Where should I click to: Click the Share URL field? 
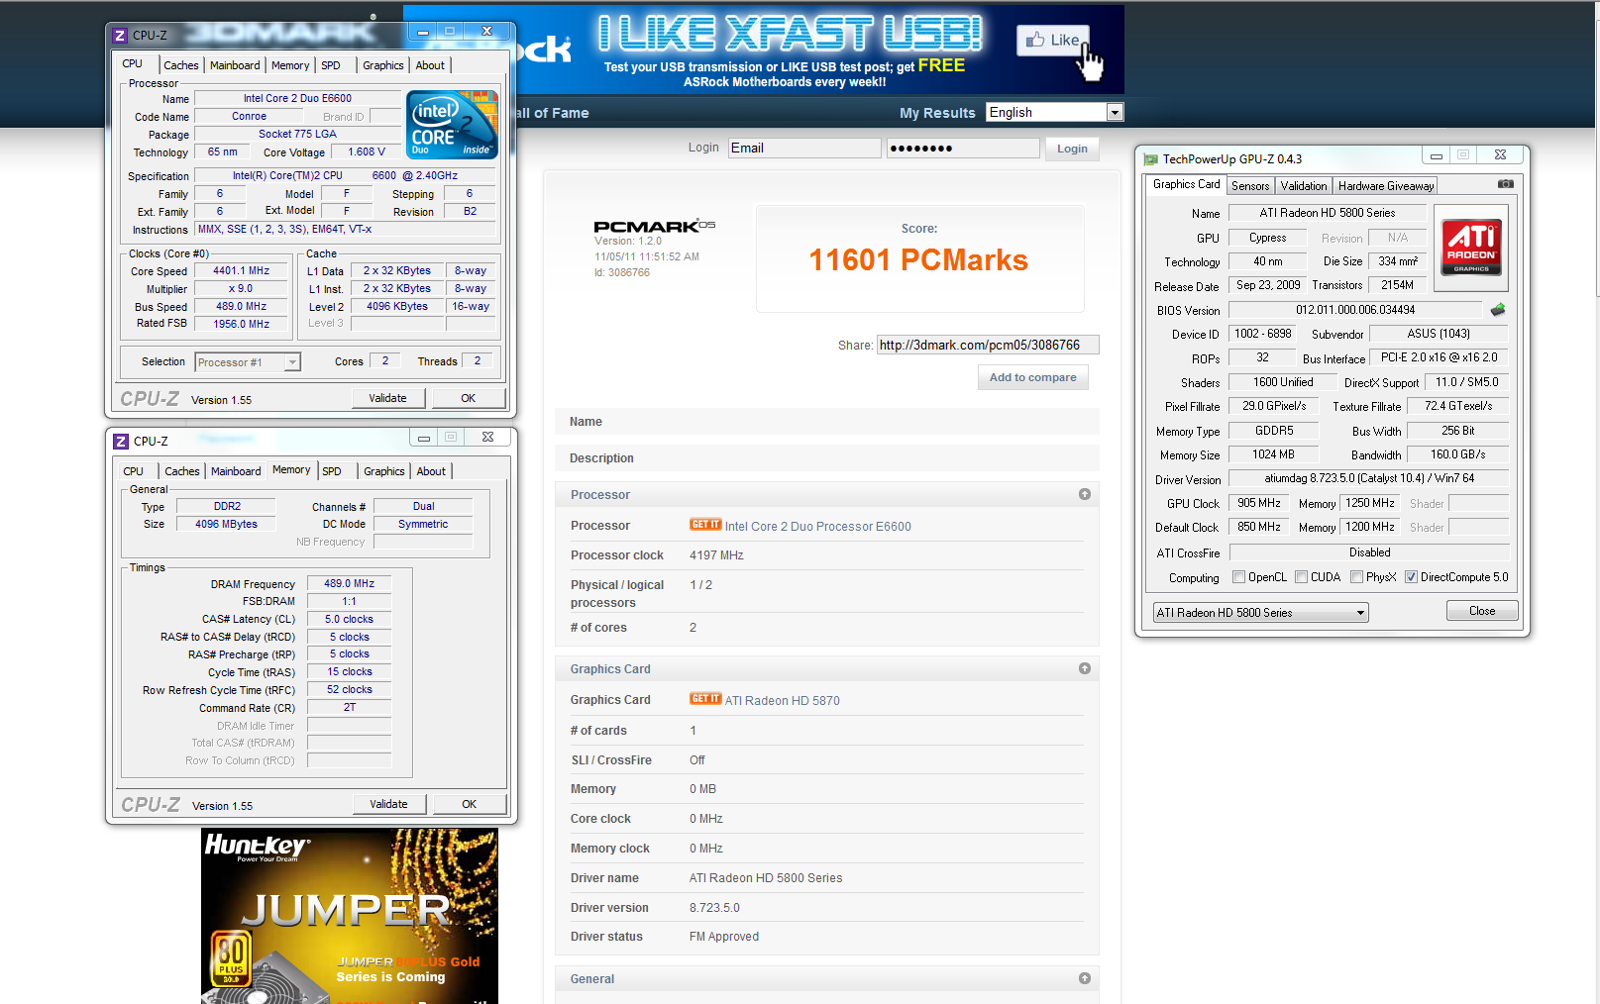(988, 345)
